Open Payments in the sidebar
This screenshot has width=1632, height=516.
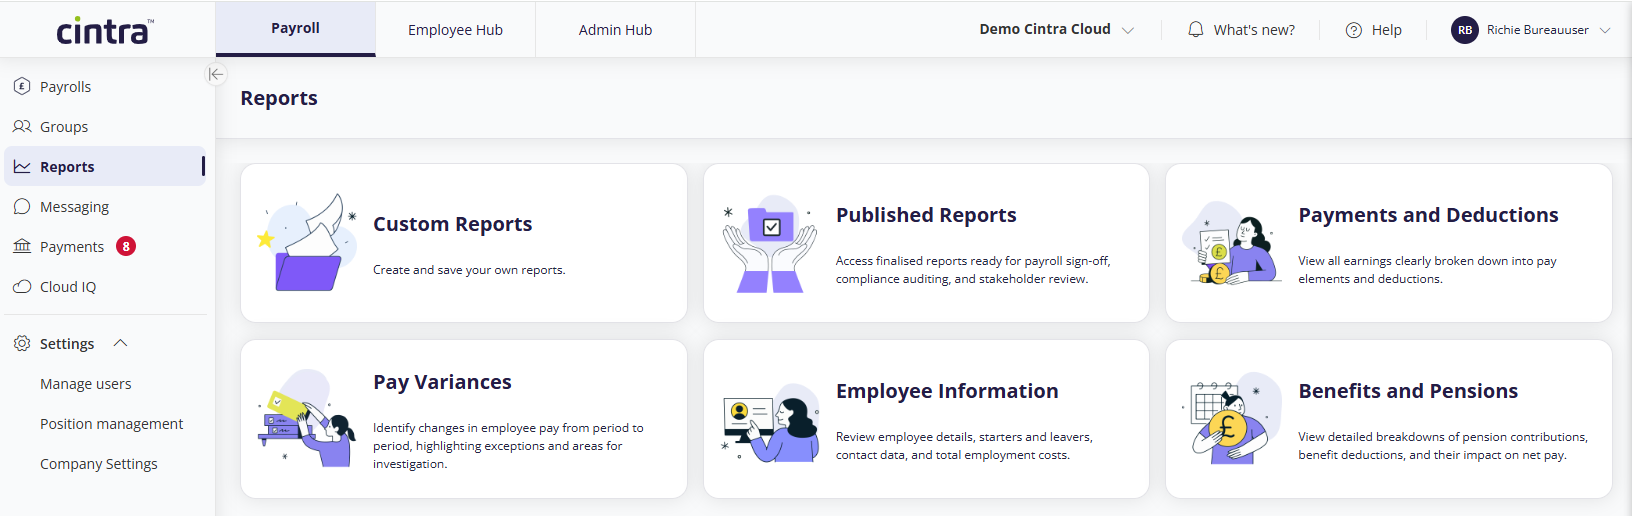105,246
